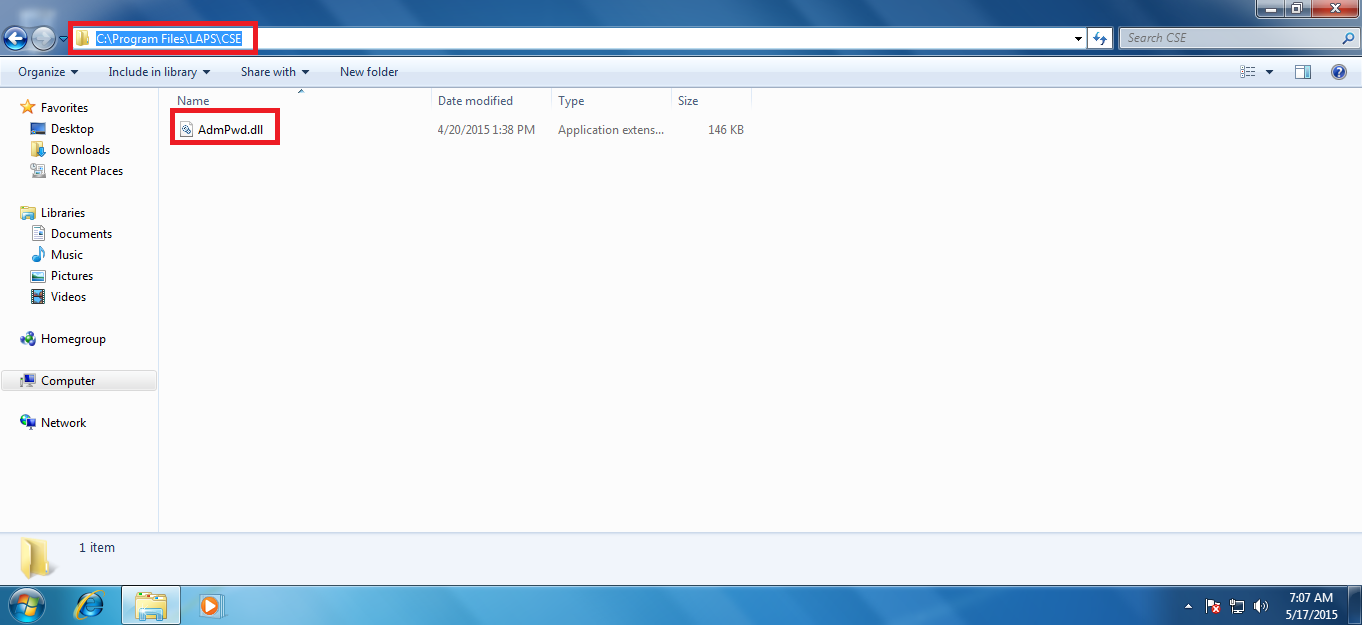Launch Windows Media Player from the taskbar
This screenshot has height=625, width=1362.
(211, 605)
